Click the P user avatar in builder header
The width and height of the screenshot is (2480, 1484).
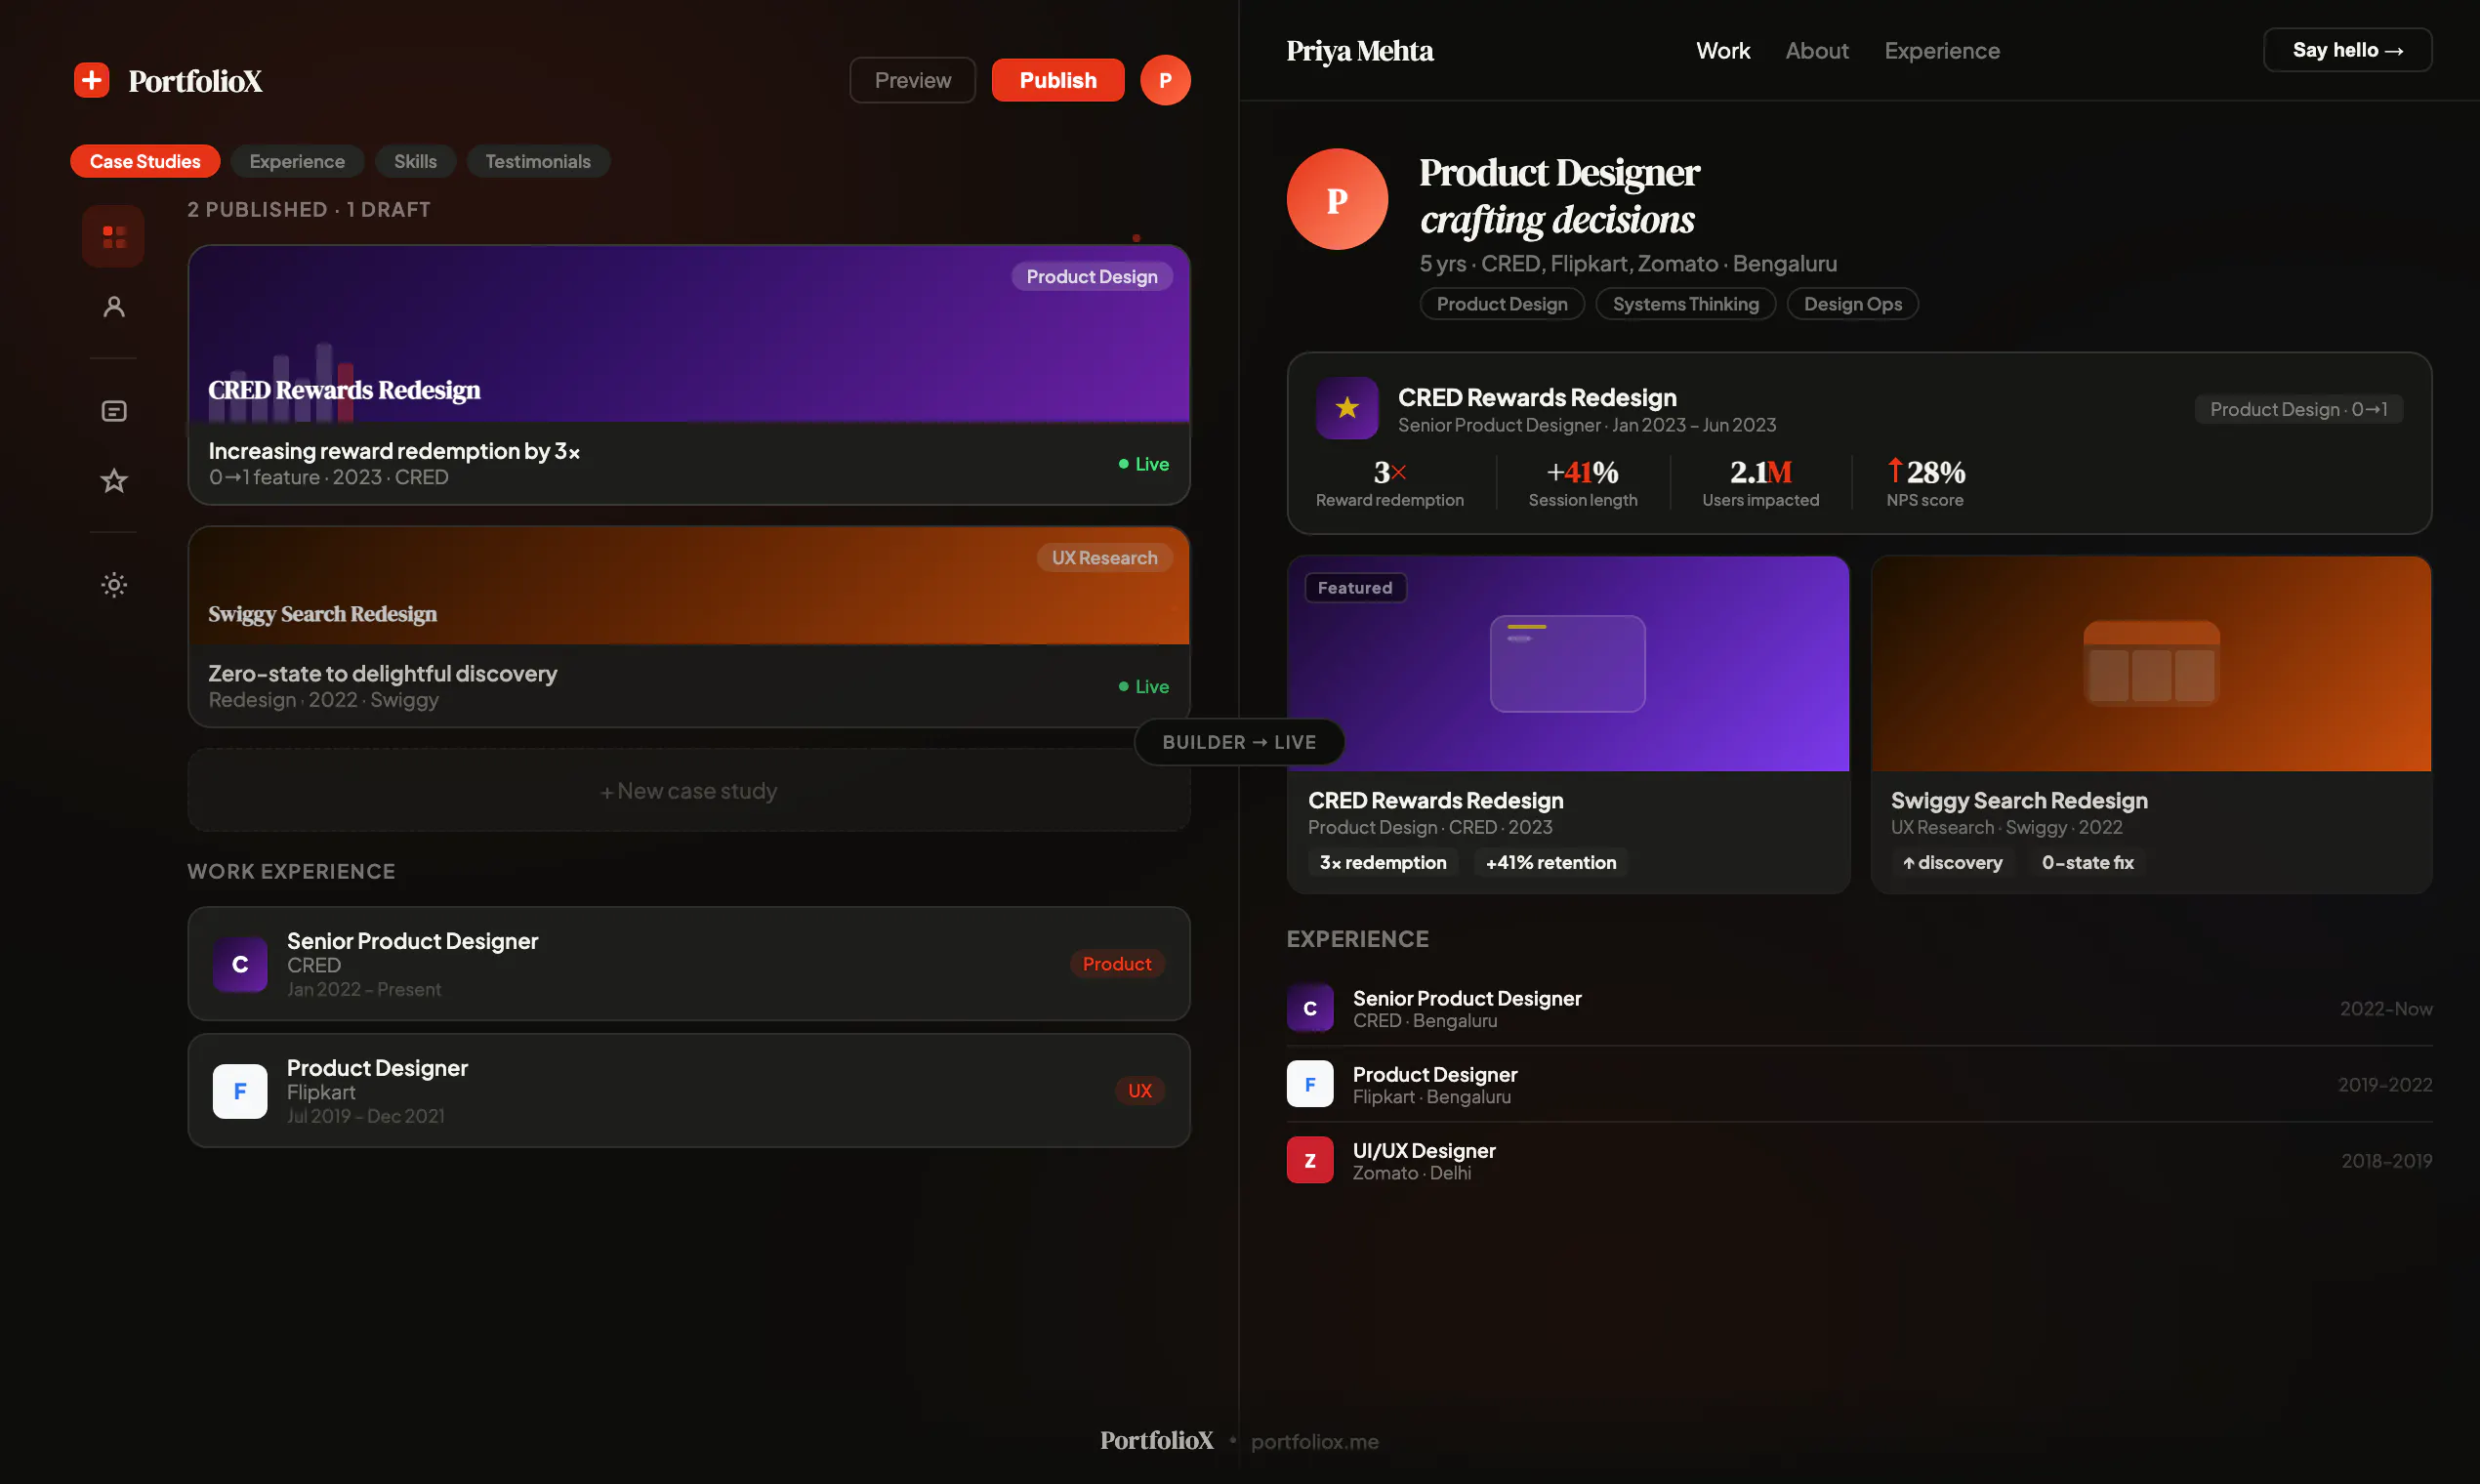[x=1165, y=80]
